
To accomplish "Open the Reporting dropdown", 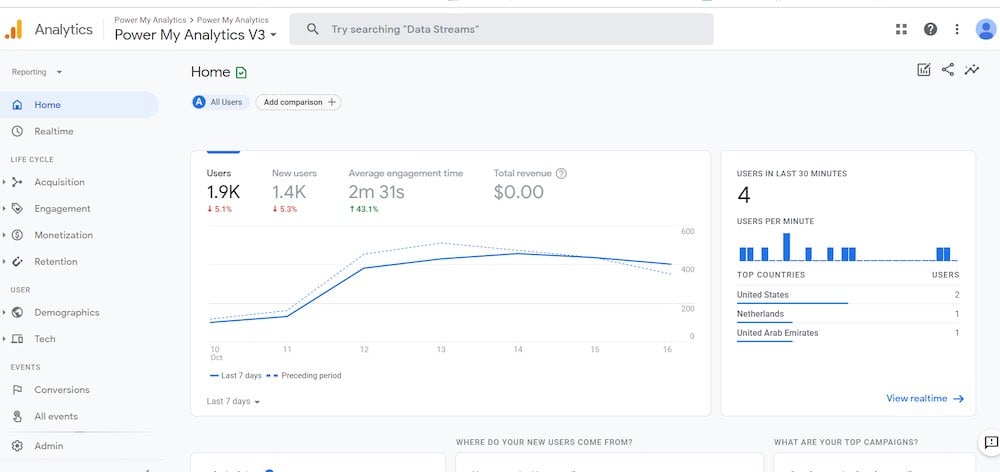I will [x=37, y=72].
